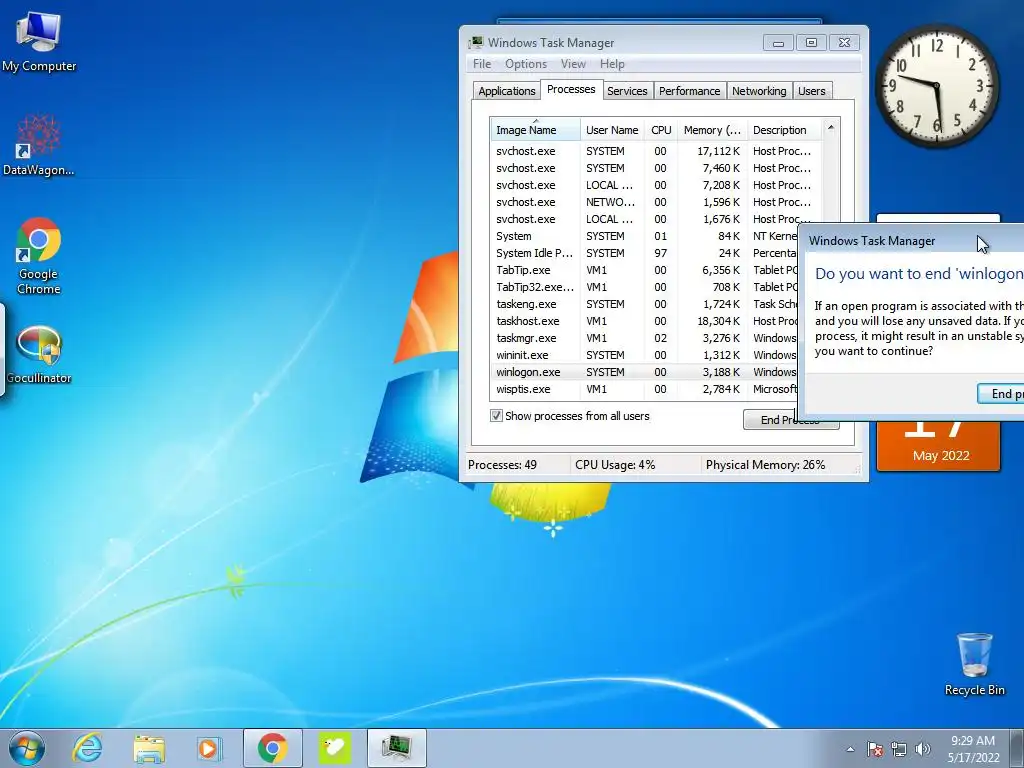Select the taskmgr.exe process row
Viewport: 1024px width, 768px height.
pyautogui.click(x=643, y=338)
